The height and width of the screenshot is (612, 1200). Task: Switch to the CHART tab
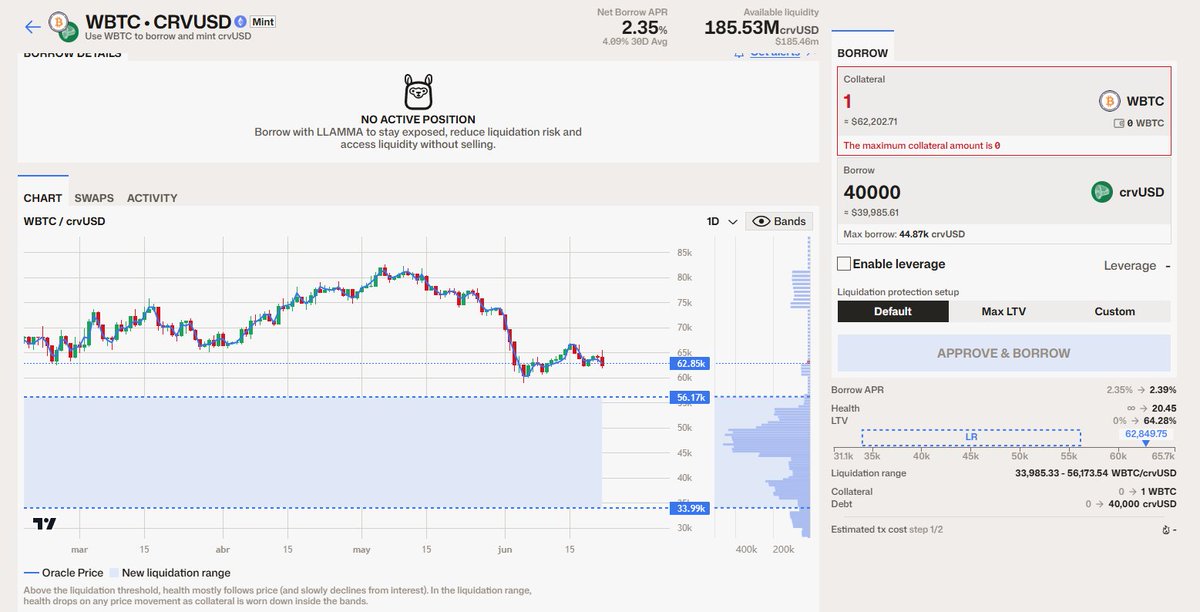point(43,198)
